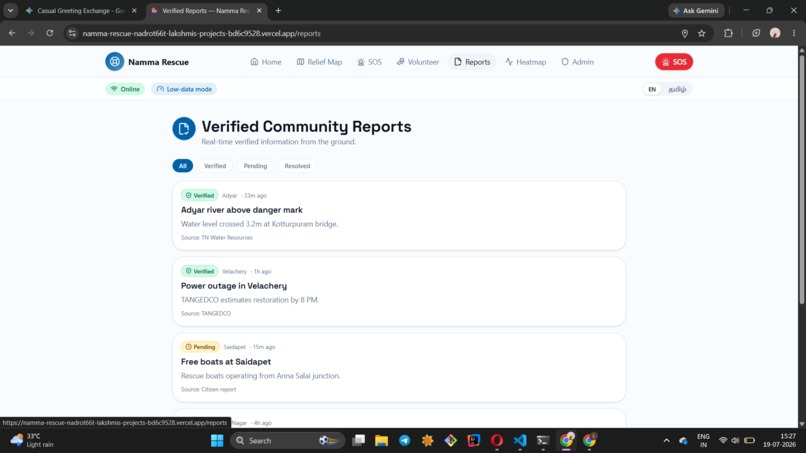Close the Verified Reports browser tab
806x453 pixels.
(259, 10)
